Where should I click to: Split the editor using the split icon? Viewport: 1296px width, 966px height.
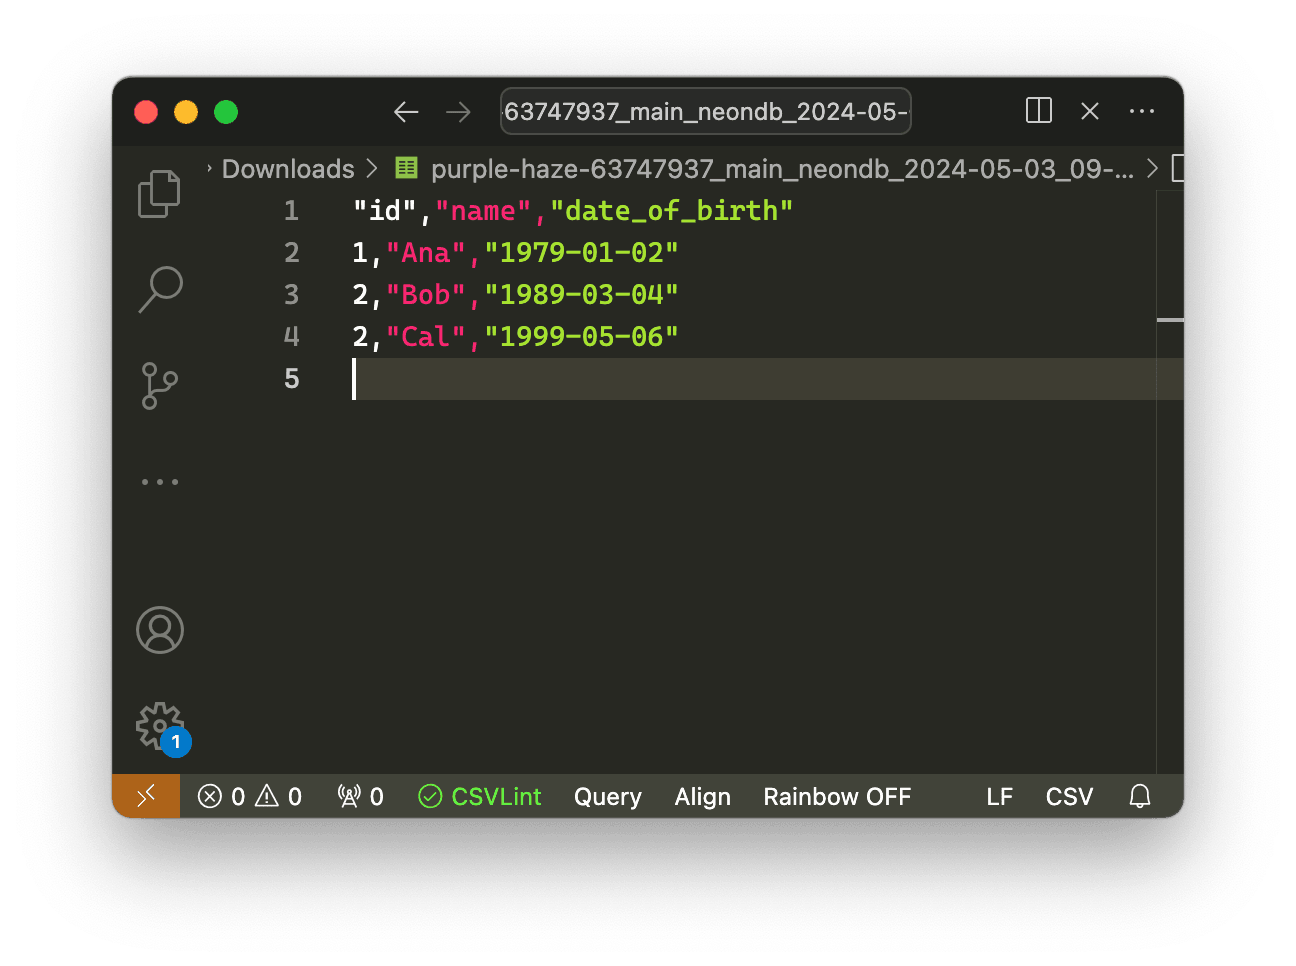pyautogui.click(x=1038, y=111)
